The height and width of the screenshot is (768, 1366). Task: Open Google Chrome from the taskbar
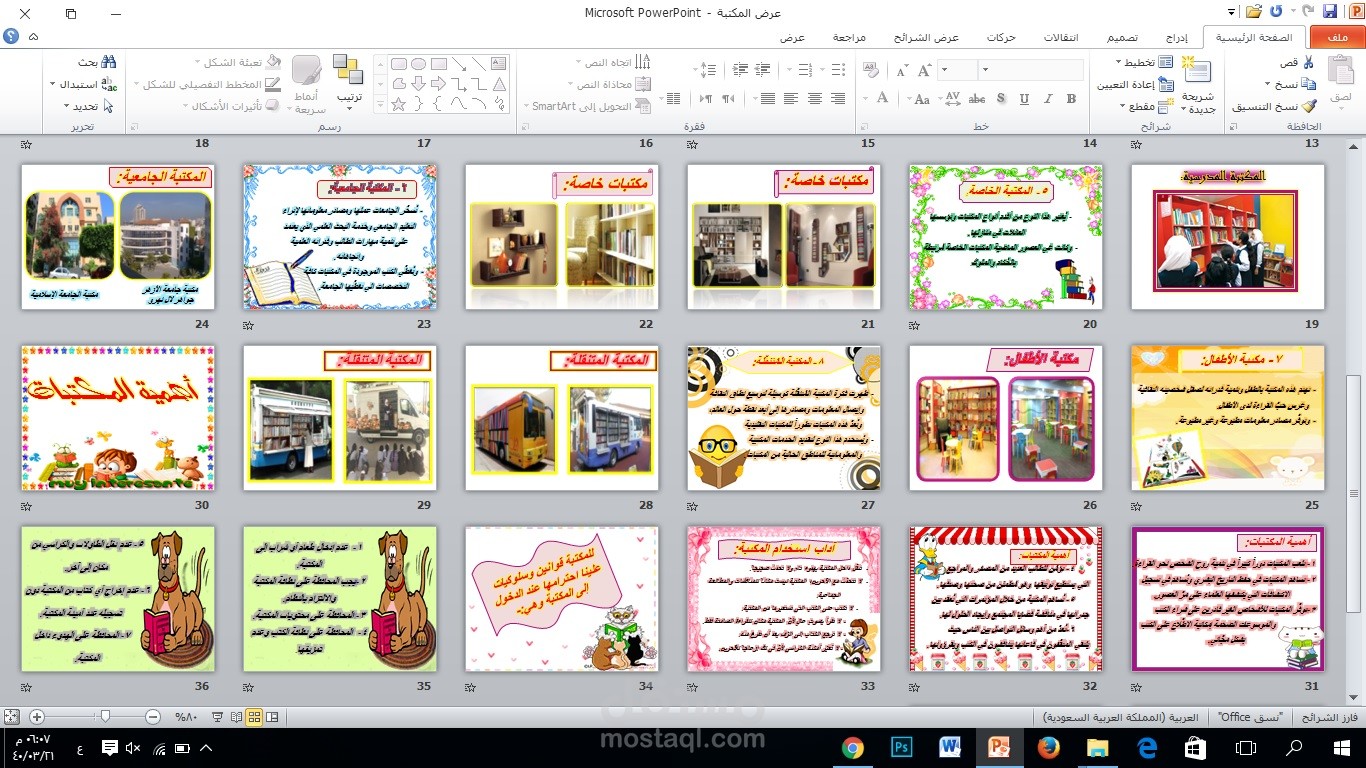[x=852, y=748]
